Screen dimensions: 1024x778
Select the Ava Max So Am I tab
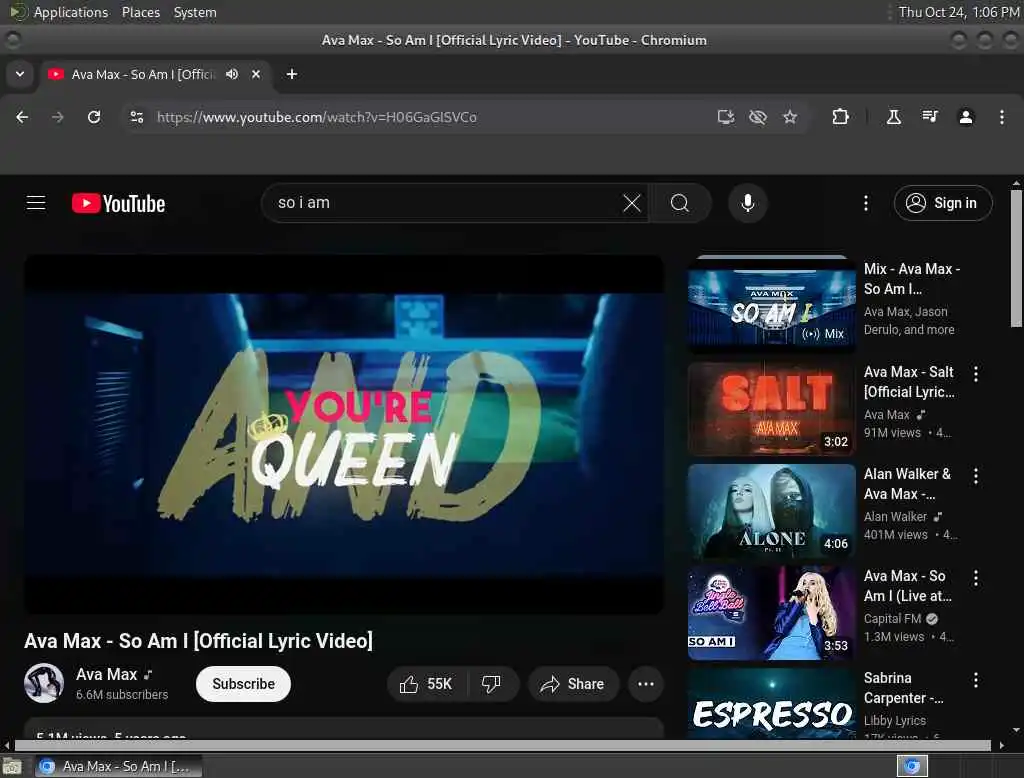point(142,74)
